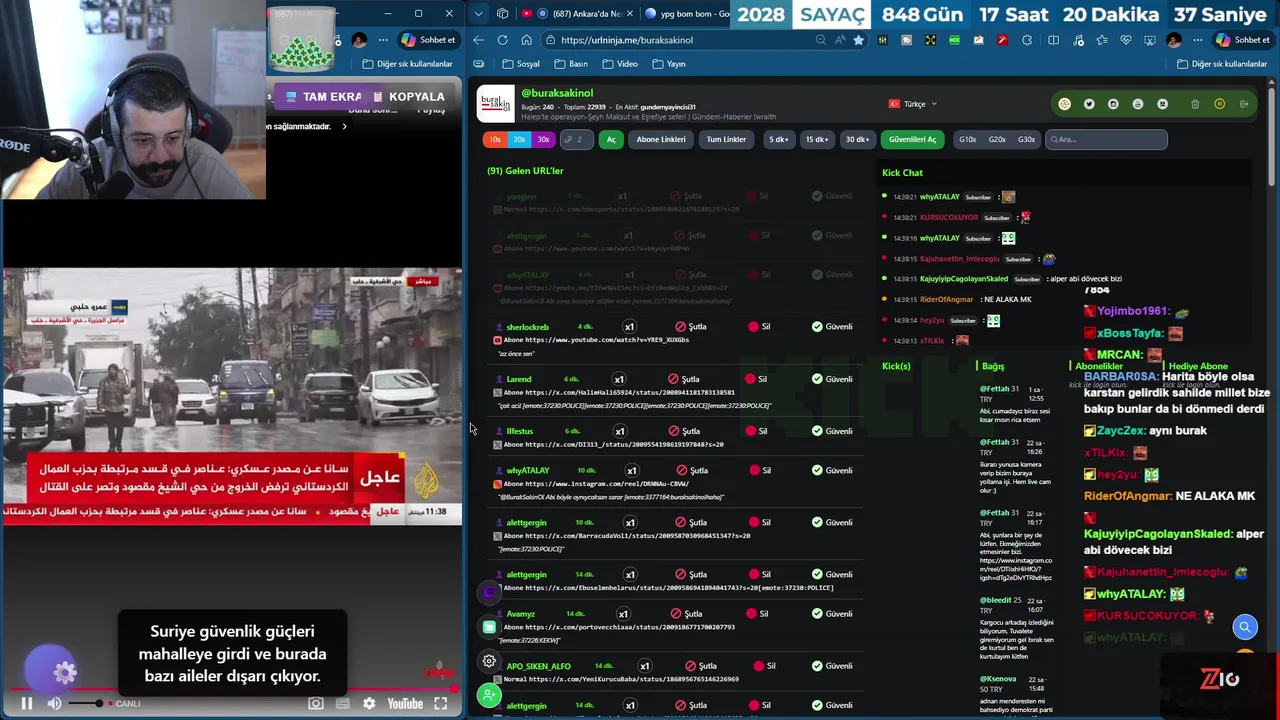Select the G10x option
The width and height of the screenshot is (1280, 720).
point(967,139)
